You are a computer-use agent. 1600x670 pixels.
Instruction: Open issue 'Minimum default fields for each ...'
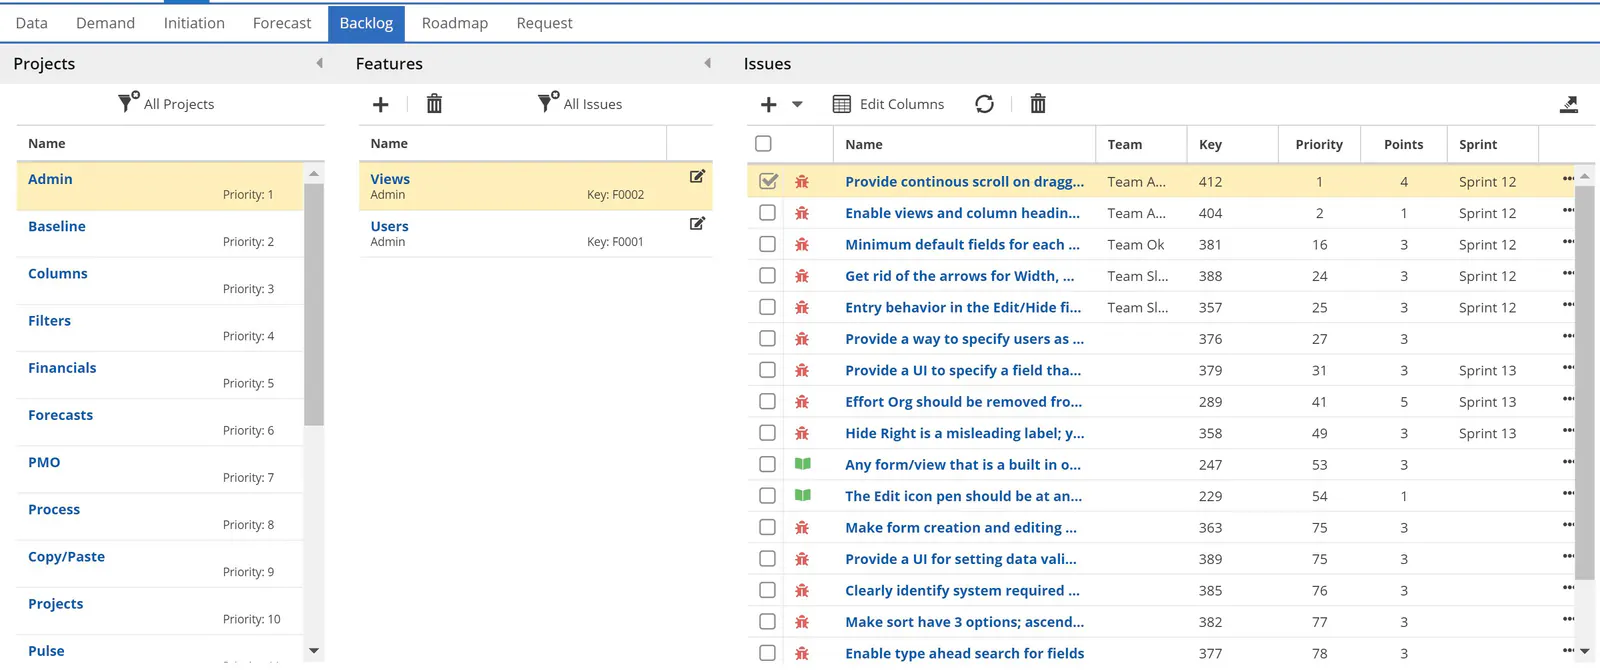click(x=963, y=245)
